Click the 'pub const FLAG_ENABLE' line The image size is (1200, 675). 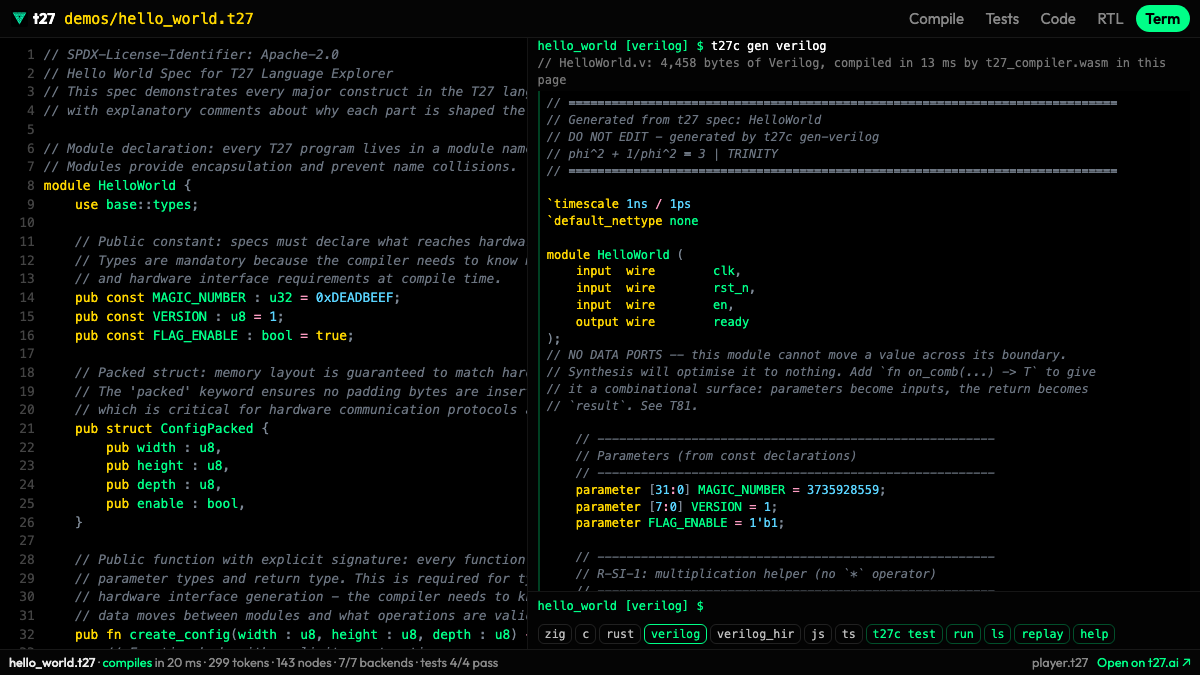[x=214, y=335]
